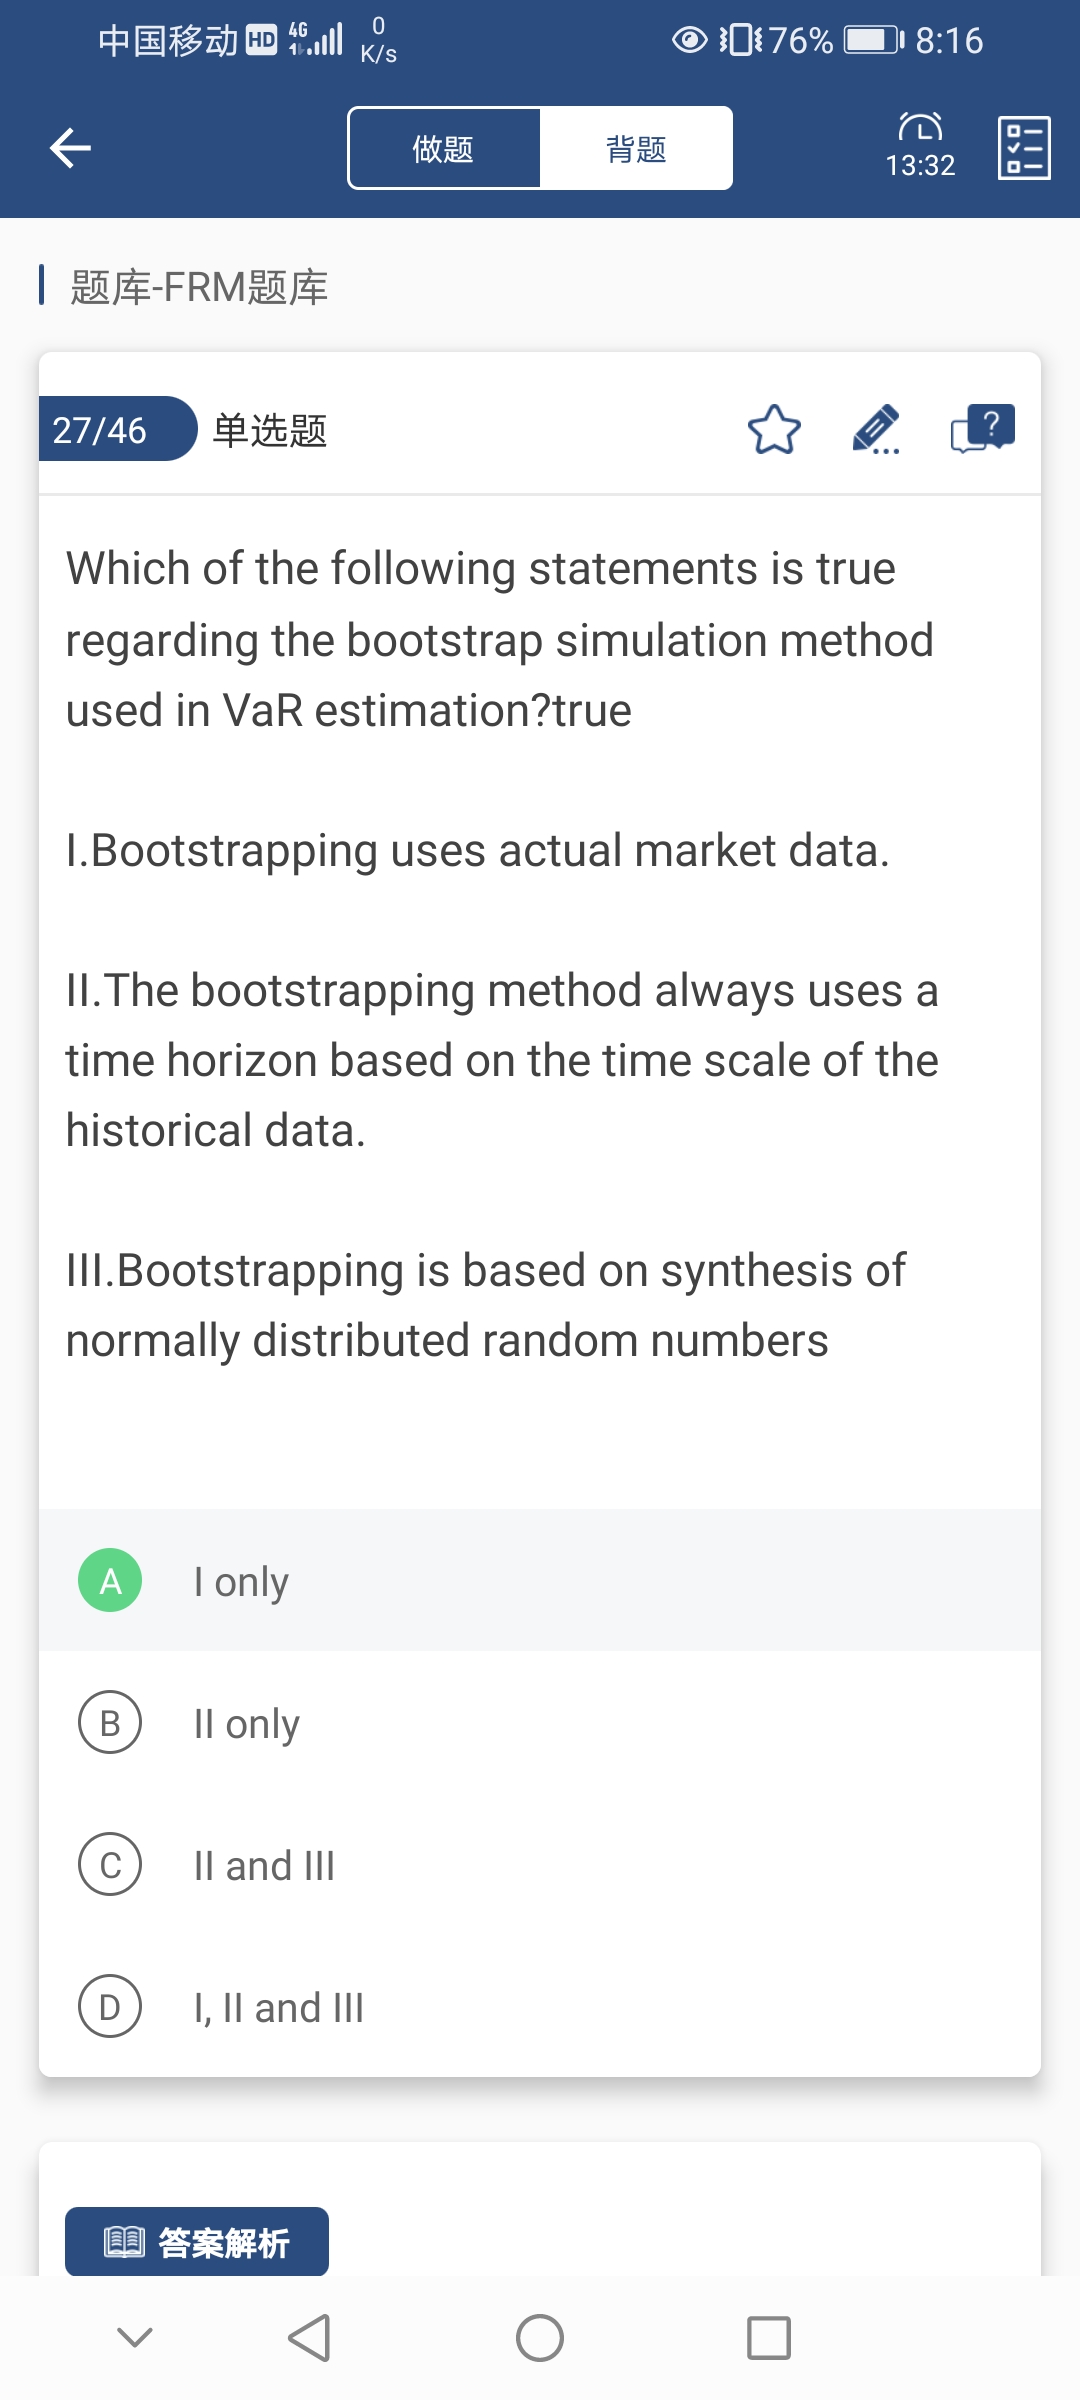Open the 答案解析 explanation button
Image resolution: width=1080 pixels, height=2400 pixels.
click(x=197, y=2243)
